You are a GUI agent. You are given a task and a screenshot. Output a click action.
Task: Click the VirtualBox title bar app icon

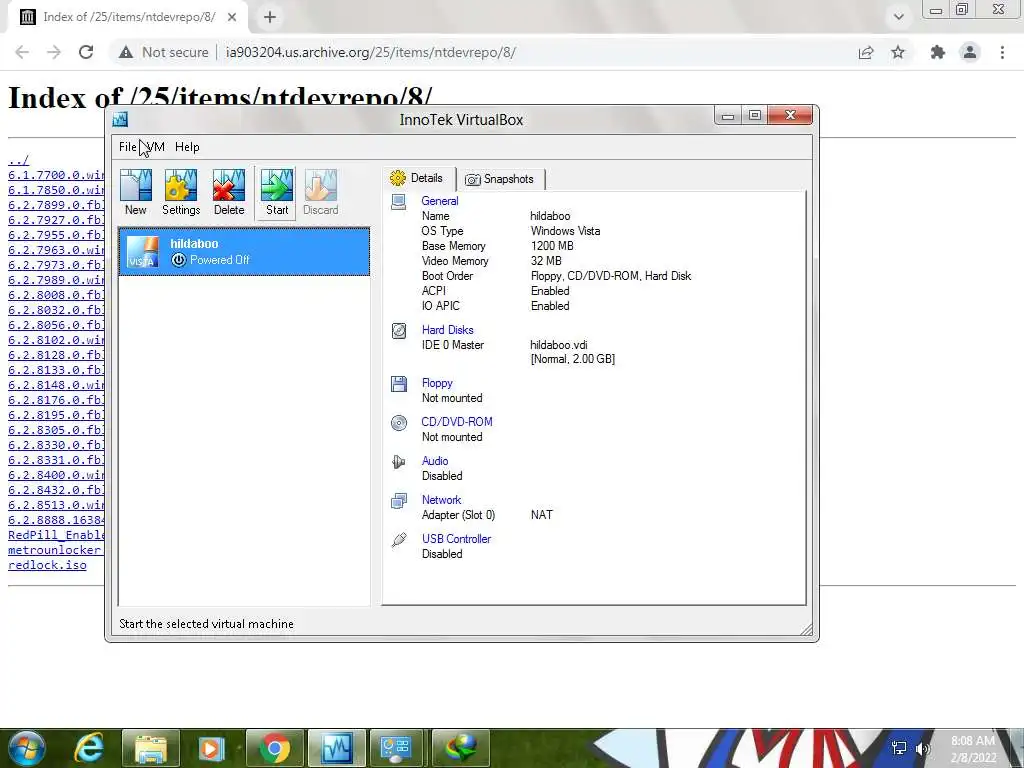coord(120,120)
